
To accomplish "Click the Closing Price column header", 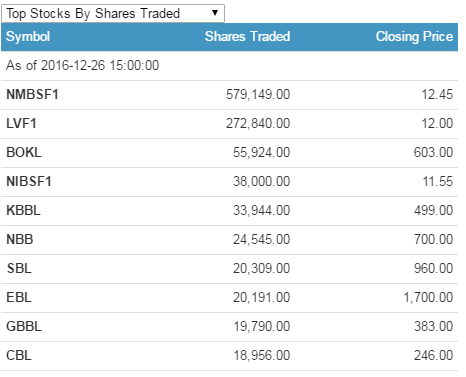I will [x=414, y=36].
